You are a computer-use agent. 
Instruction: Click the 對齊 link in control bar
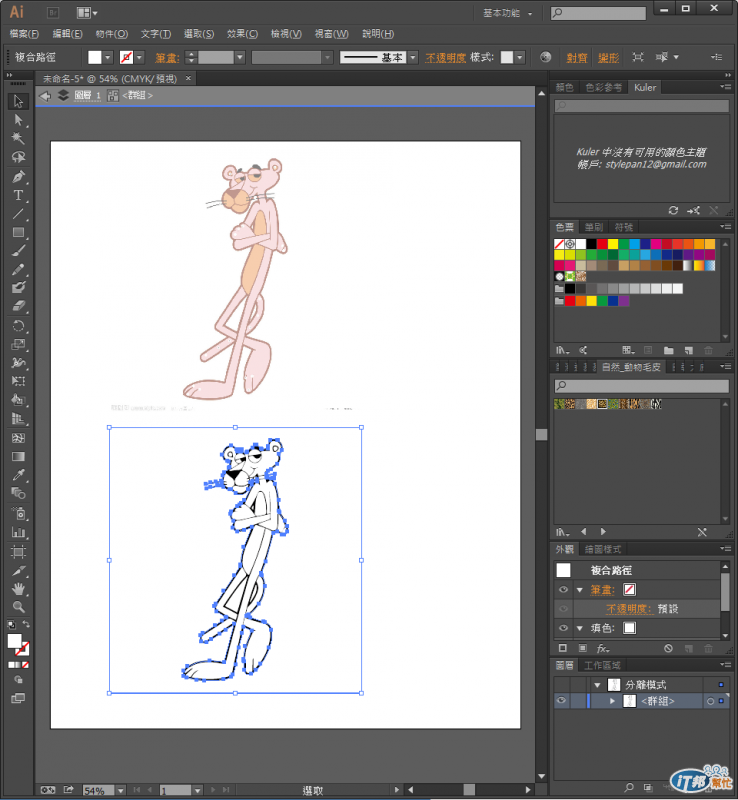pyautogui.click(x=577, y=58)
